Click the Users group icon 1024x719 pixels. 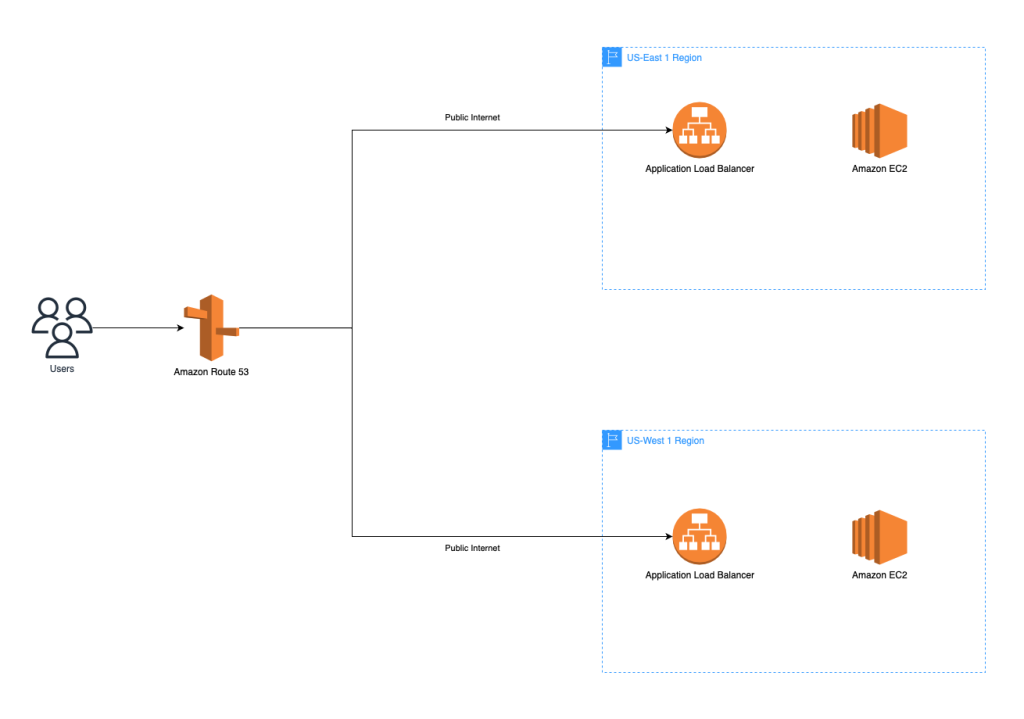(61, 326)
